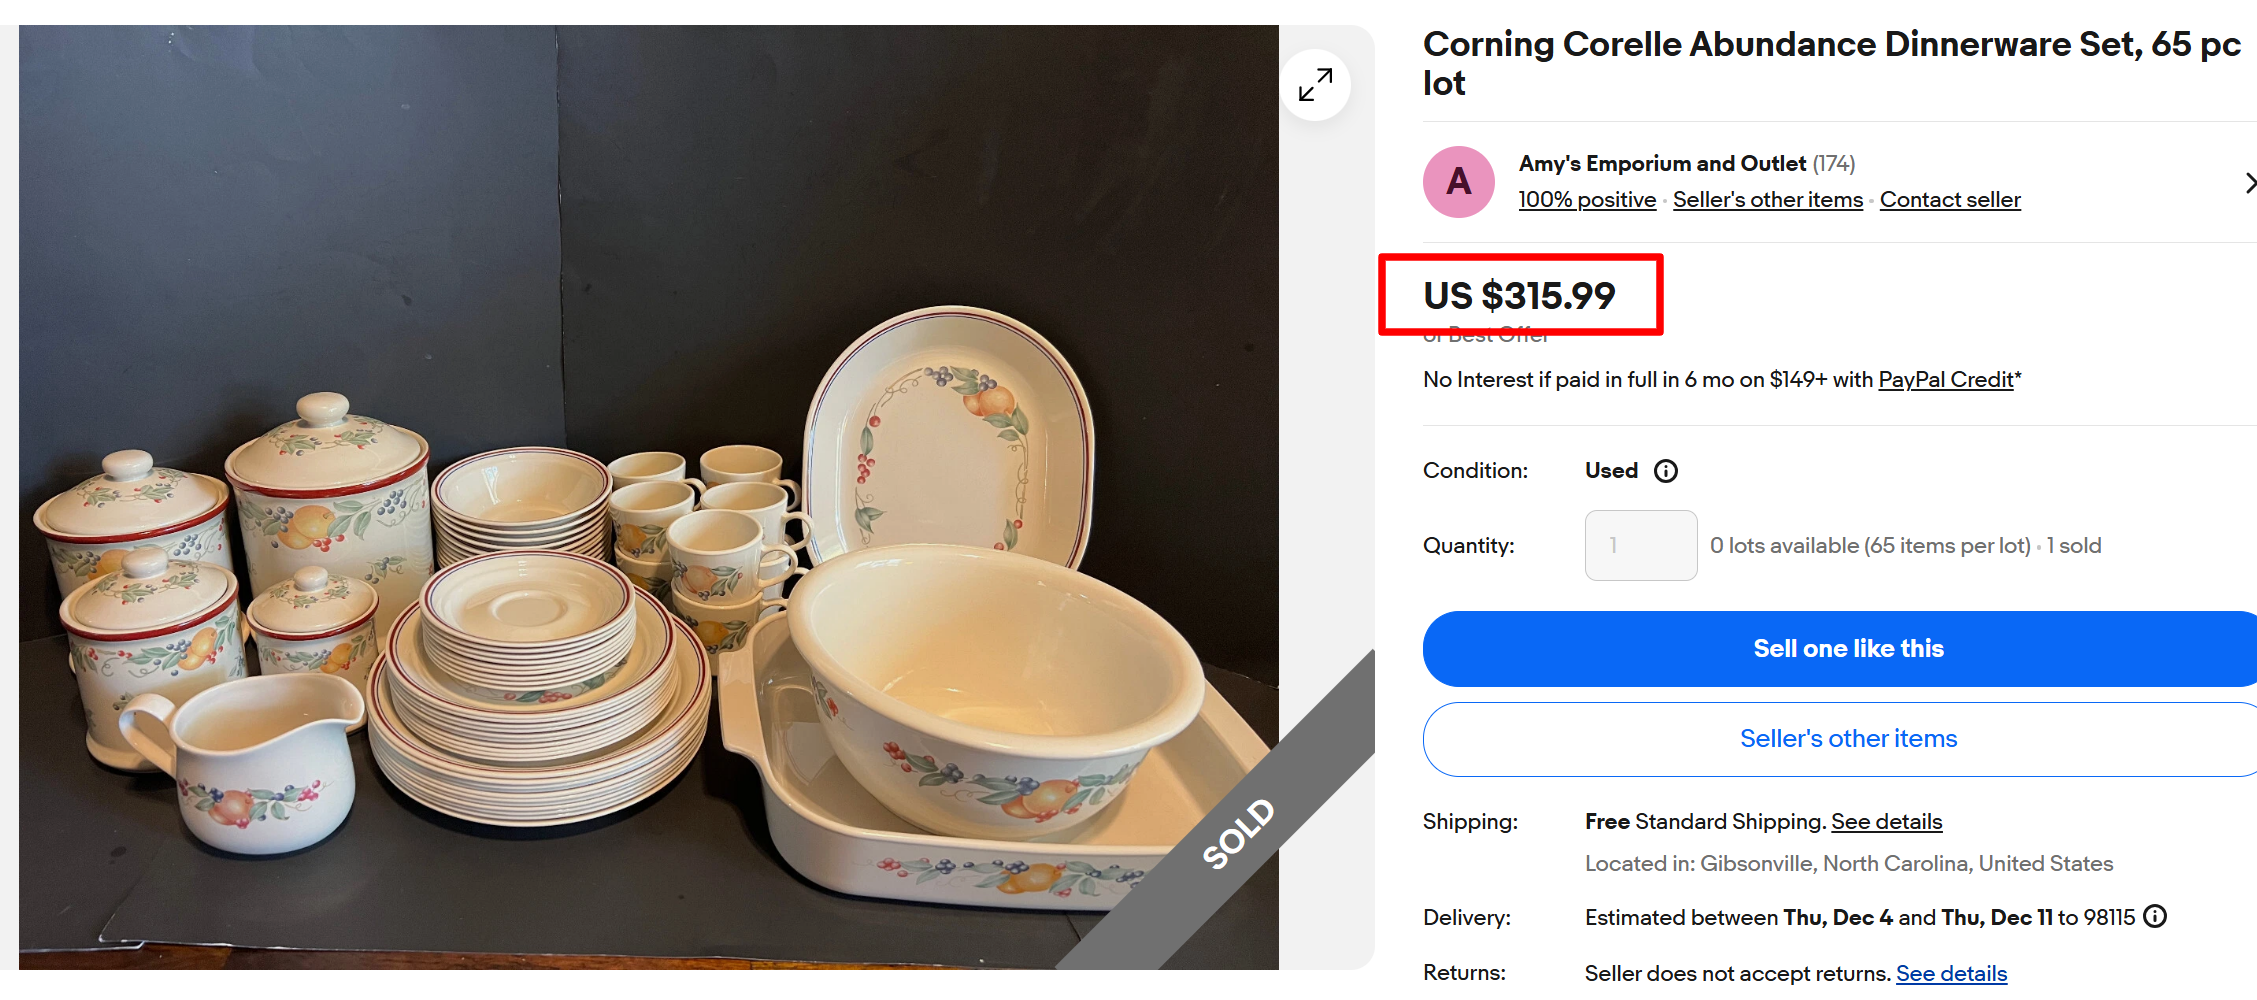
Task: Expand seller panel via right chevron arrow
Action: 2249,183
